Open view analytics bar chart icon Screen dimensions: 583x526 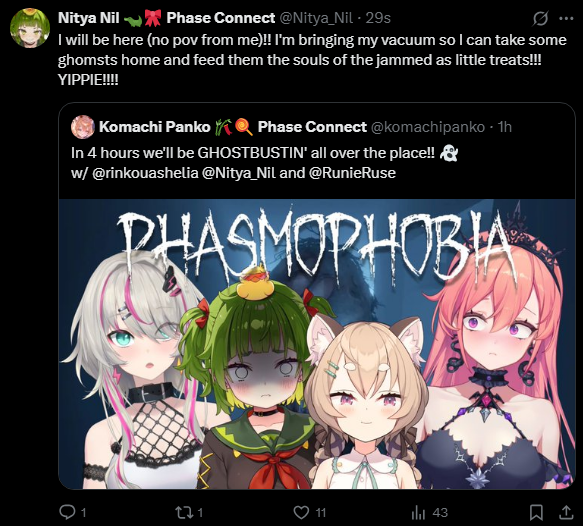[x=418, y=513]
